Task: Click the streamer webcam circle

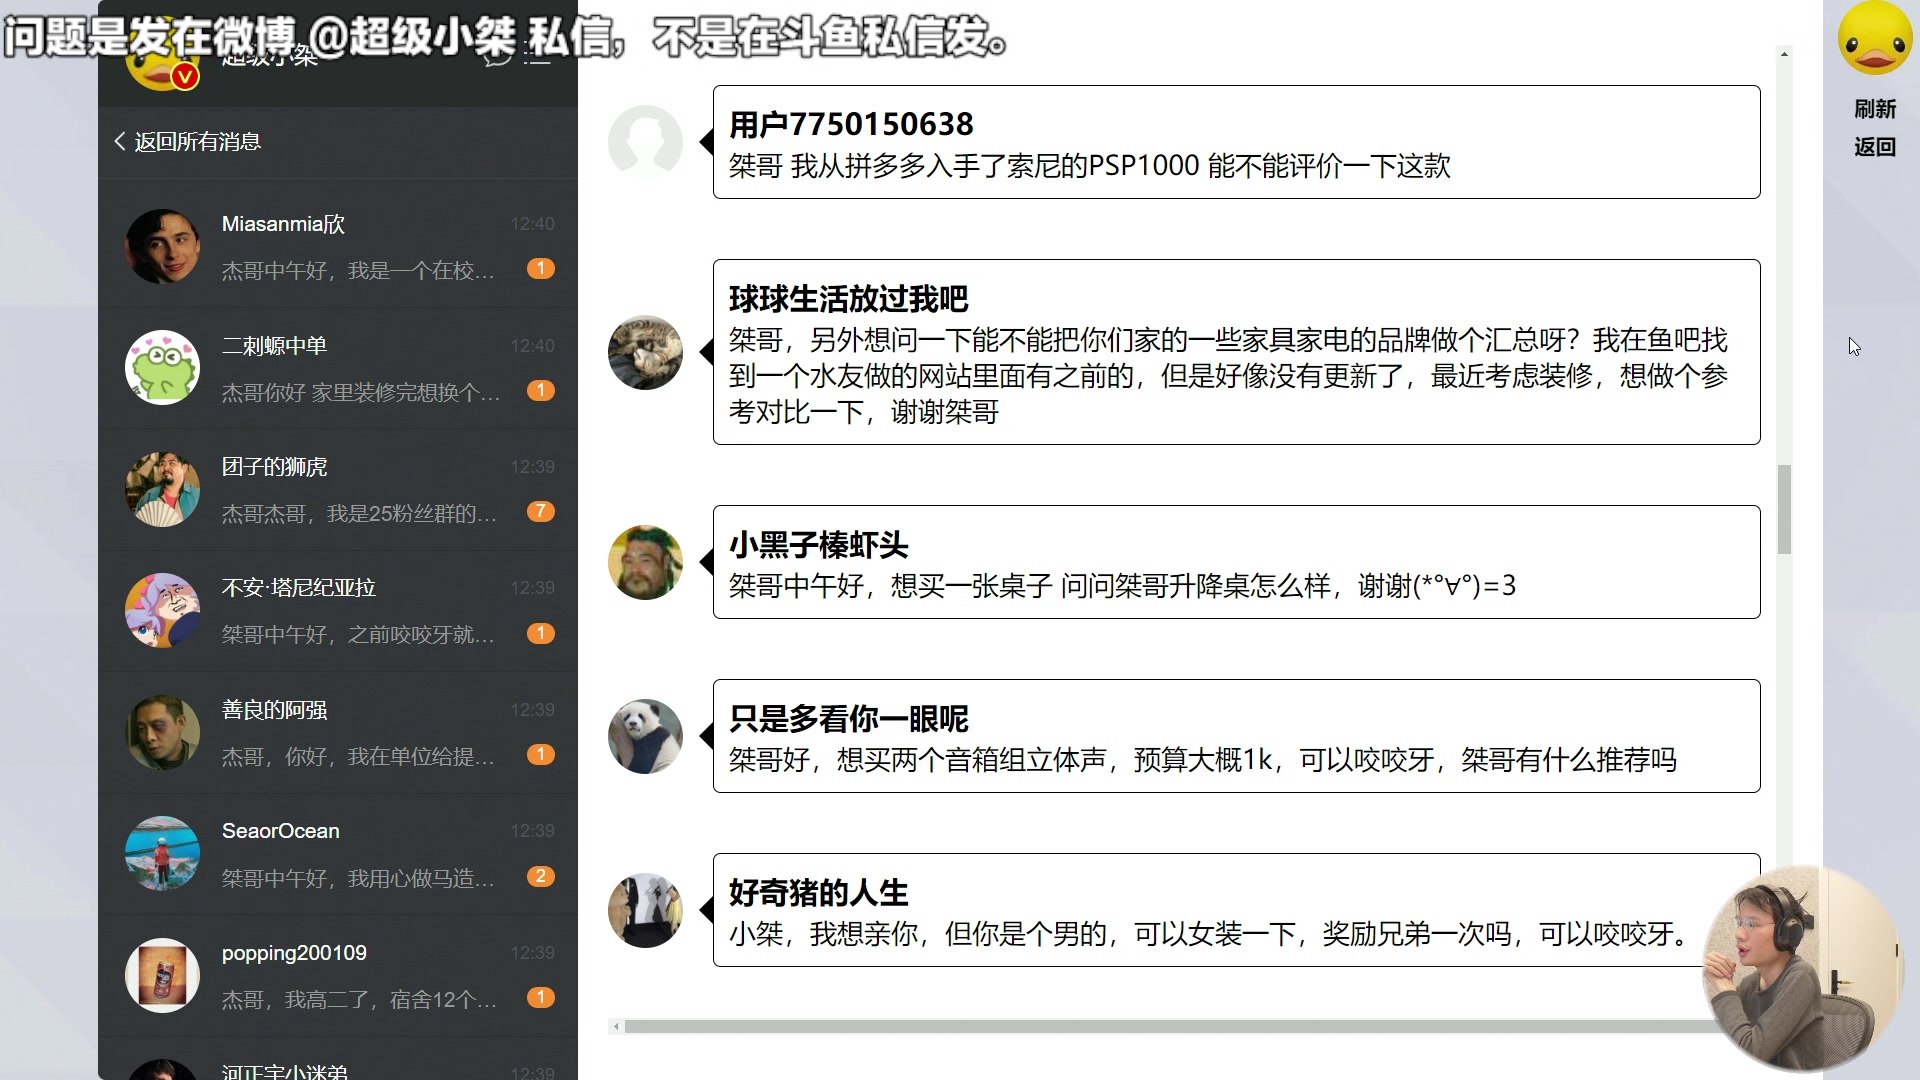Action: pos(1803,968)
